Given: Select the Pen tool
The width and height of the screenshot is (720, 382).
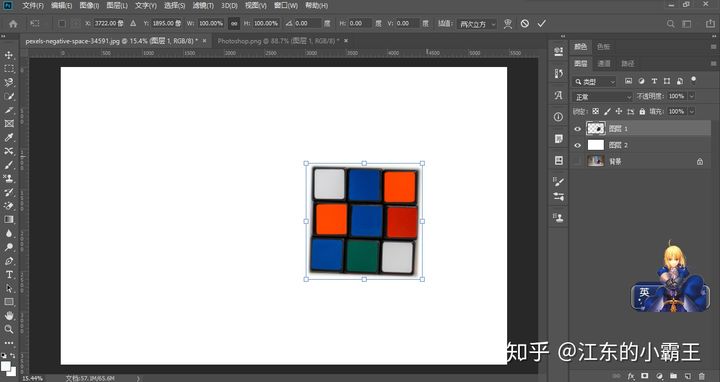Looking at the screenshot, I should [x=9, y=261].
